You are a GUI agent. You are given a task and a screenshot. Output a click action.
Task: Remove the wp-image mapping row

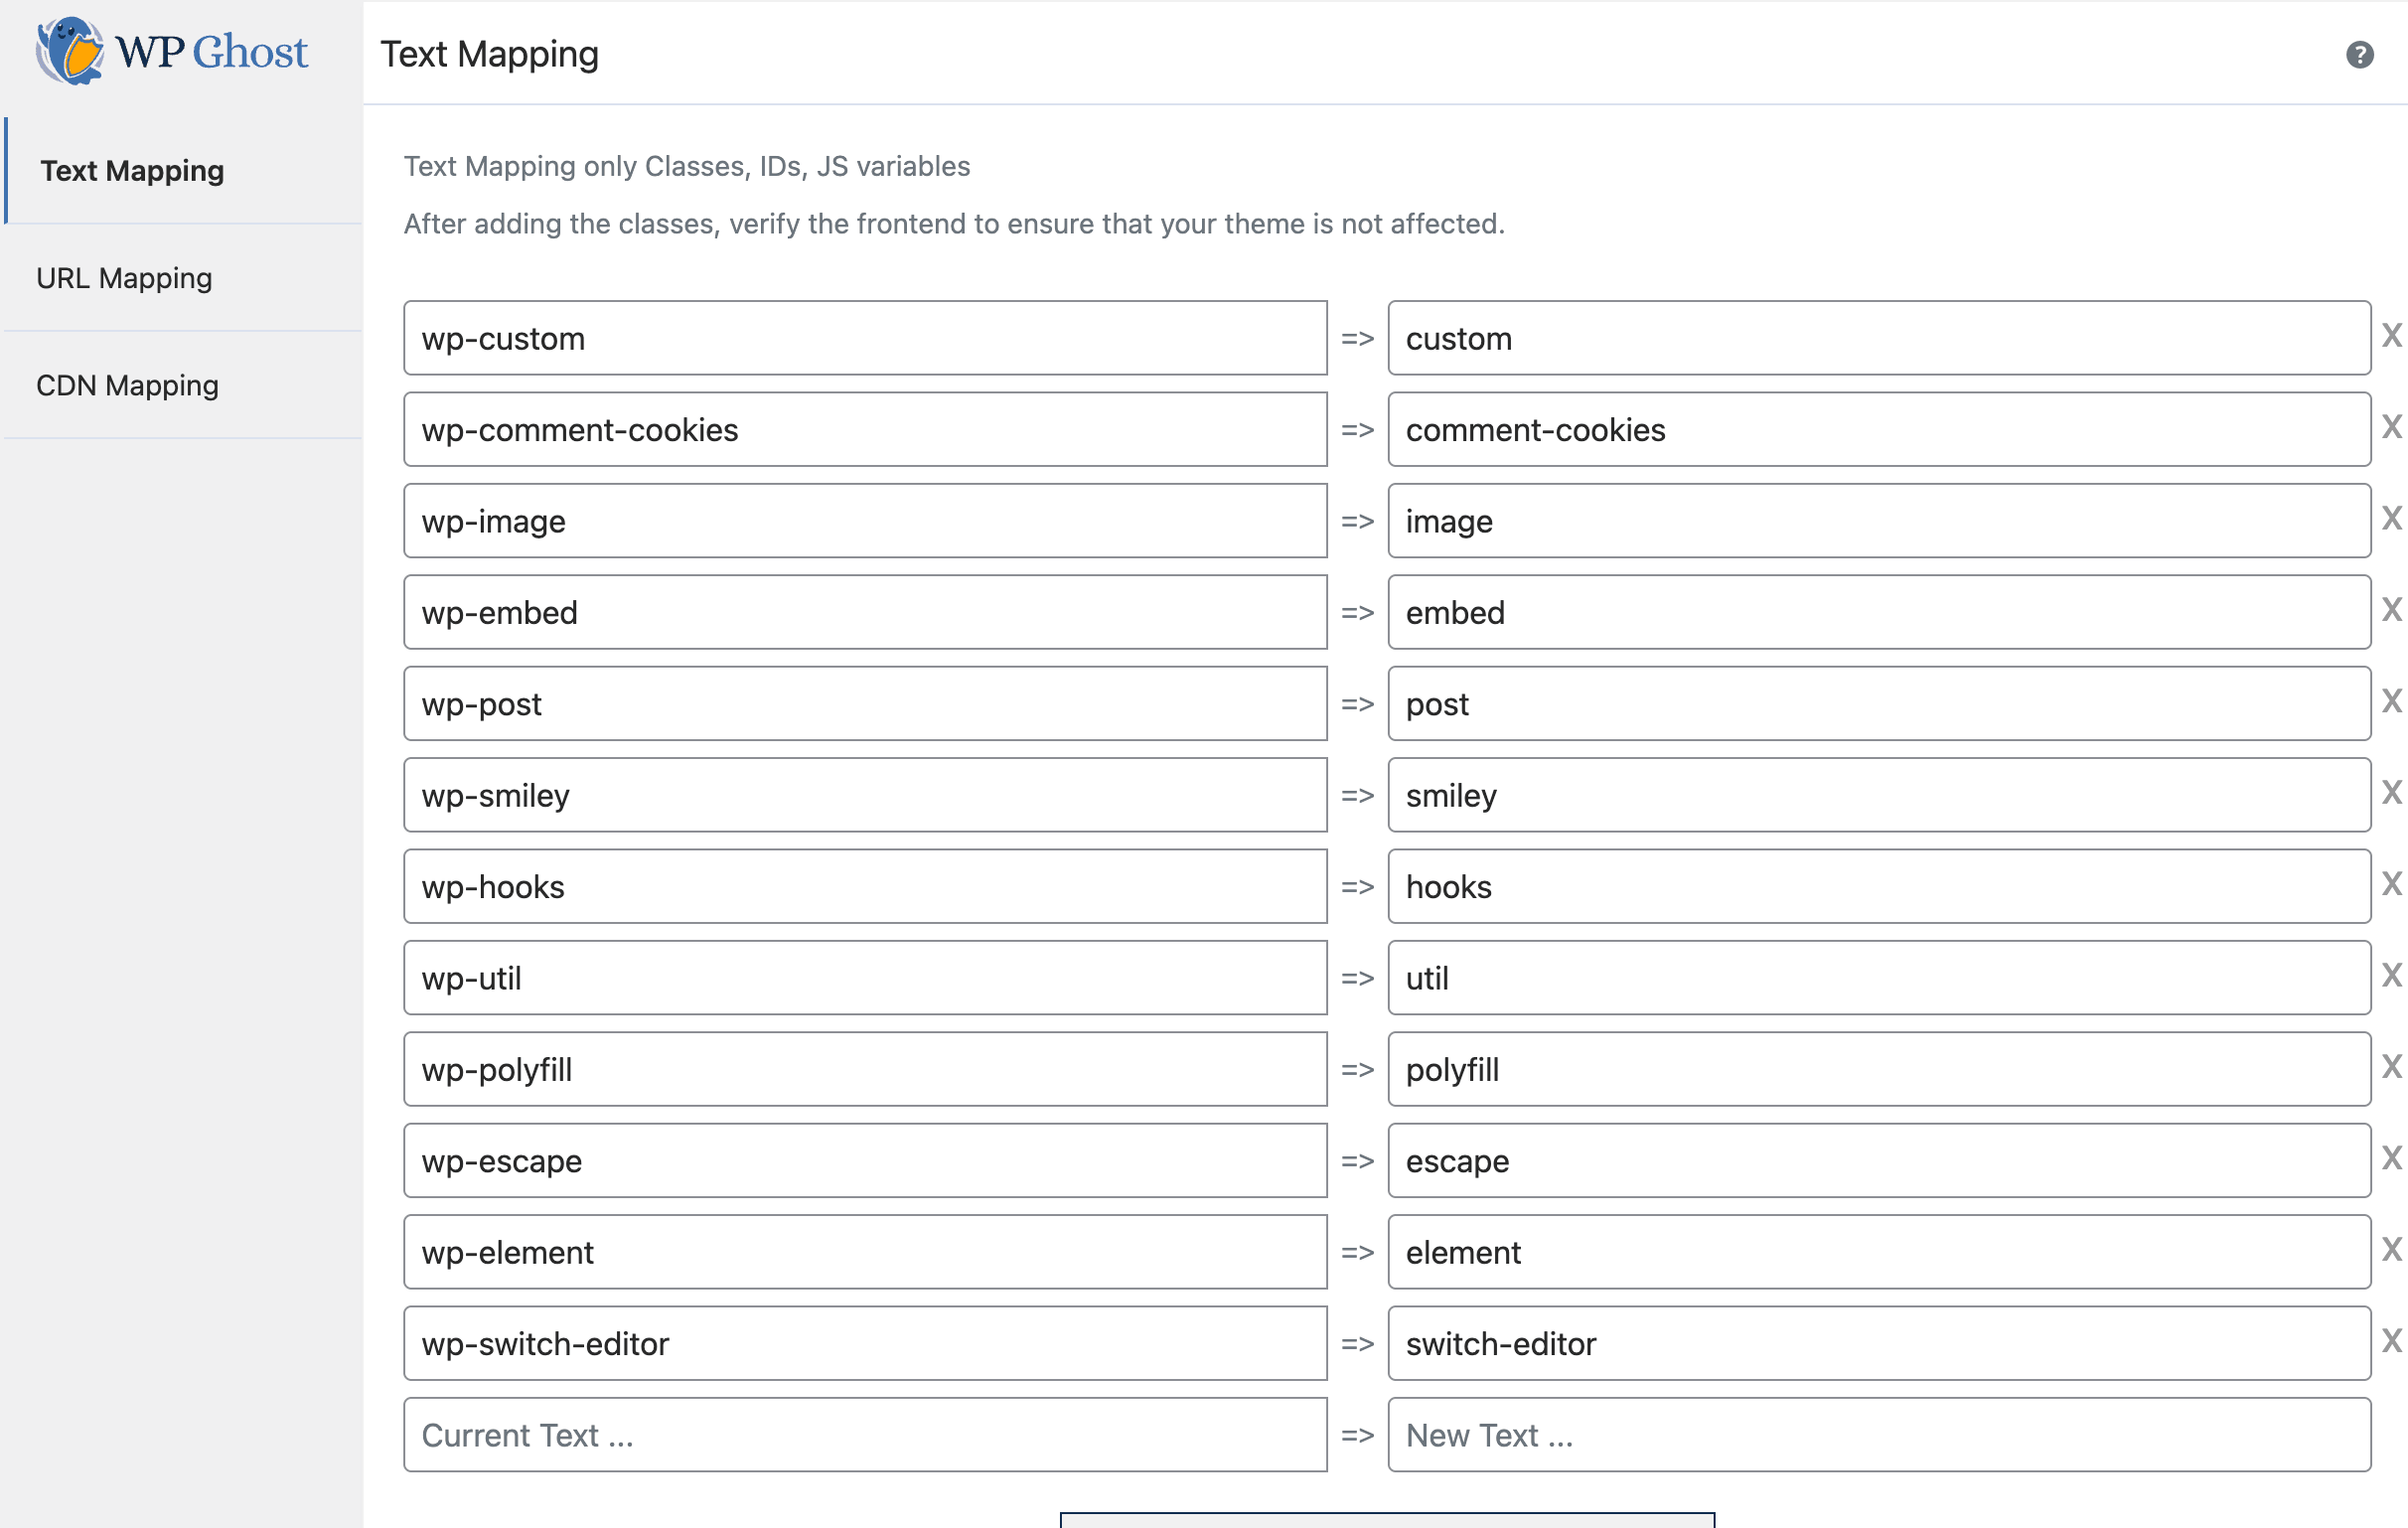(x=2391, y=518)
